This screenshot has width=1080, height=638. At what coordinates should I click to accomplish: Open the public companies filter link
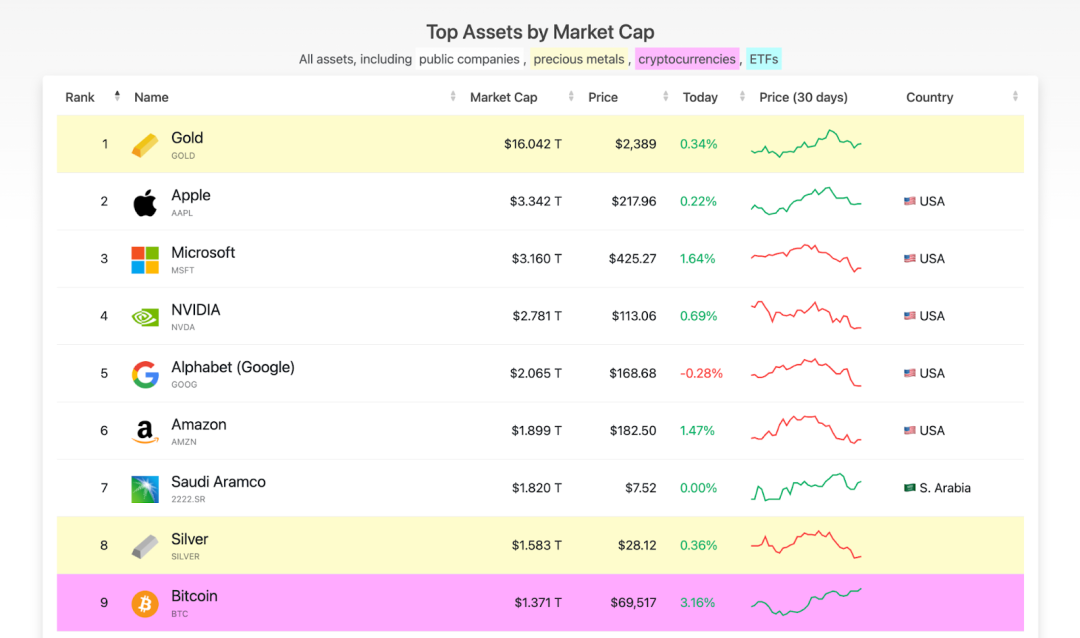click(x=469, y=59)
